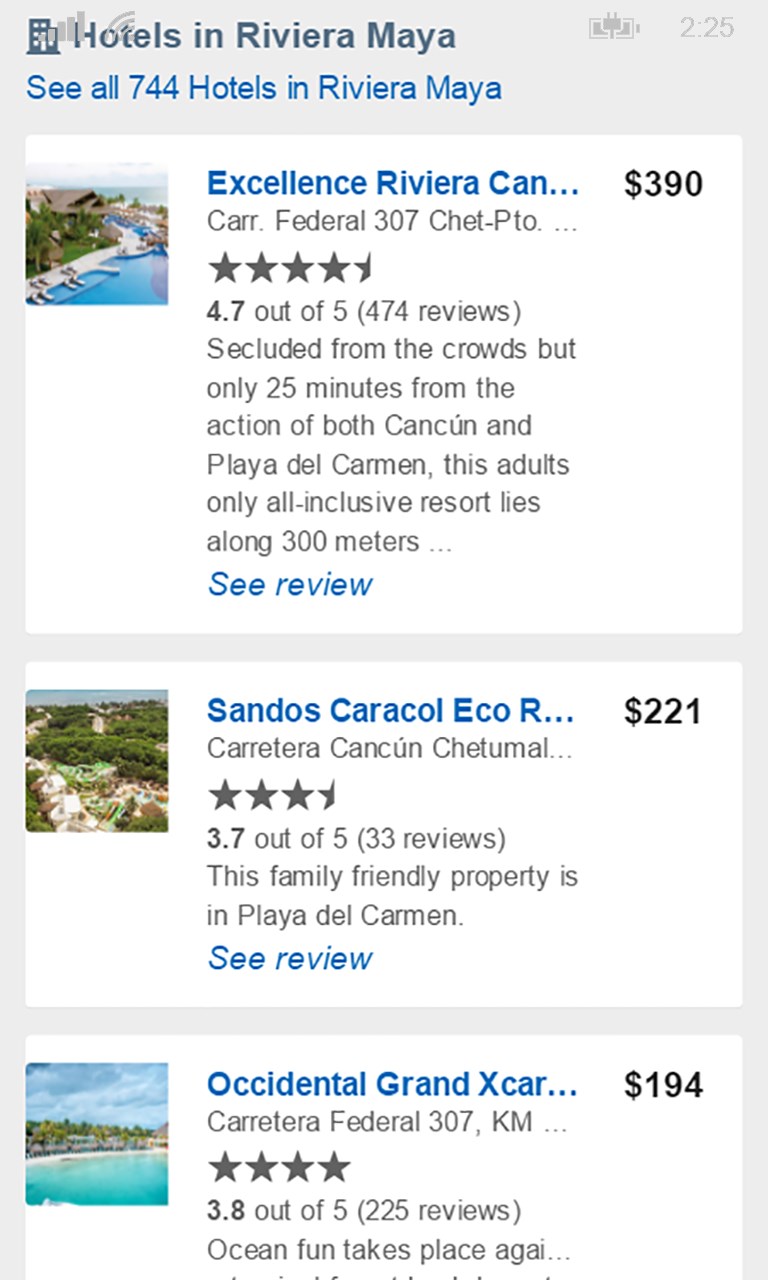Screen dimensions: 768x1280
Task: Select the $221 price
Action: [x=663, y=711]
